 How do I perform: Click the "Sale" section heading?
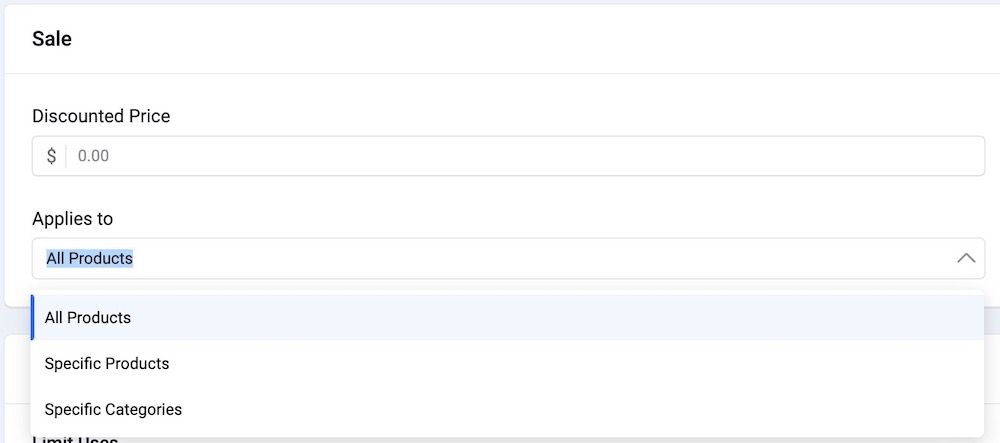tap(52, 39)
